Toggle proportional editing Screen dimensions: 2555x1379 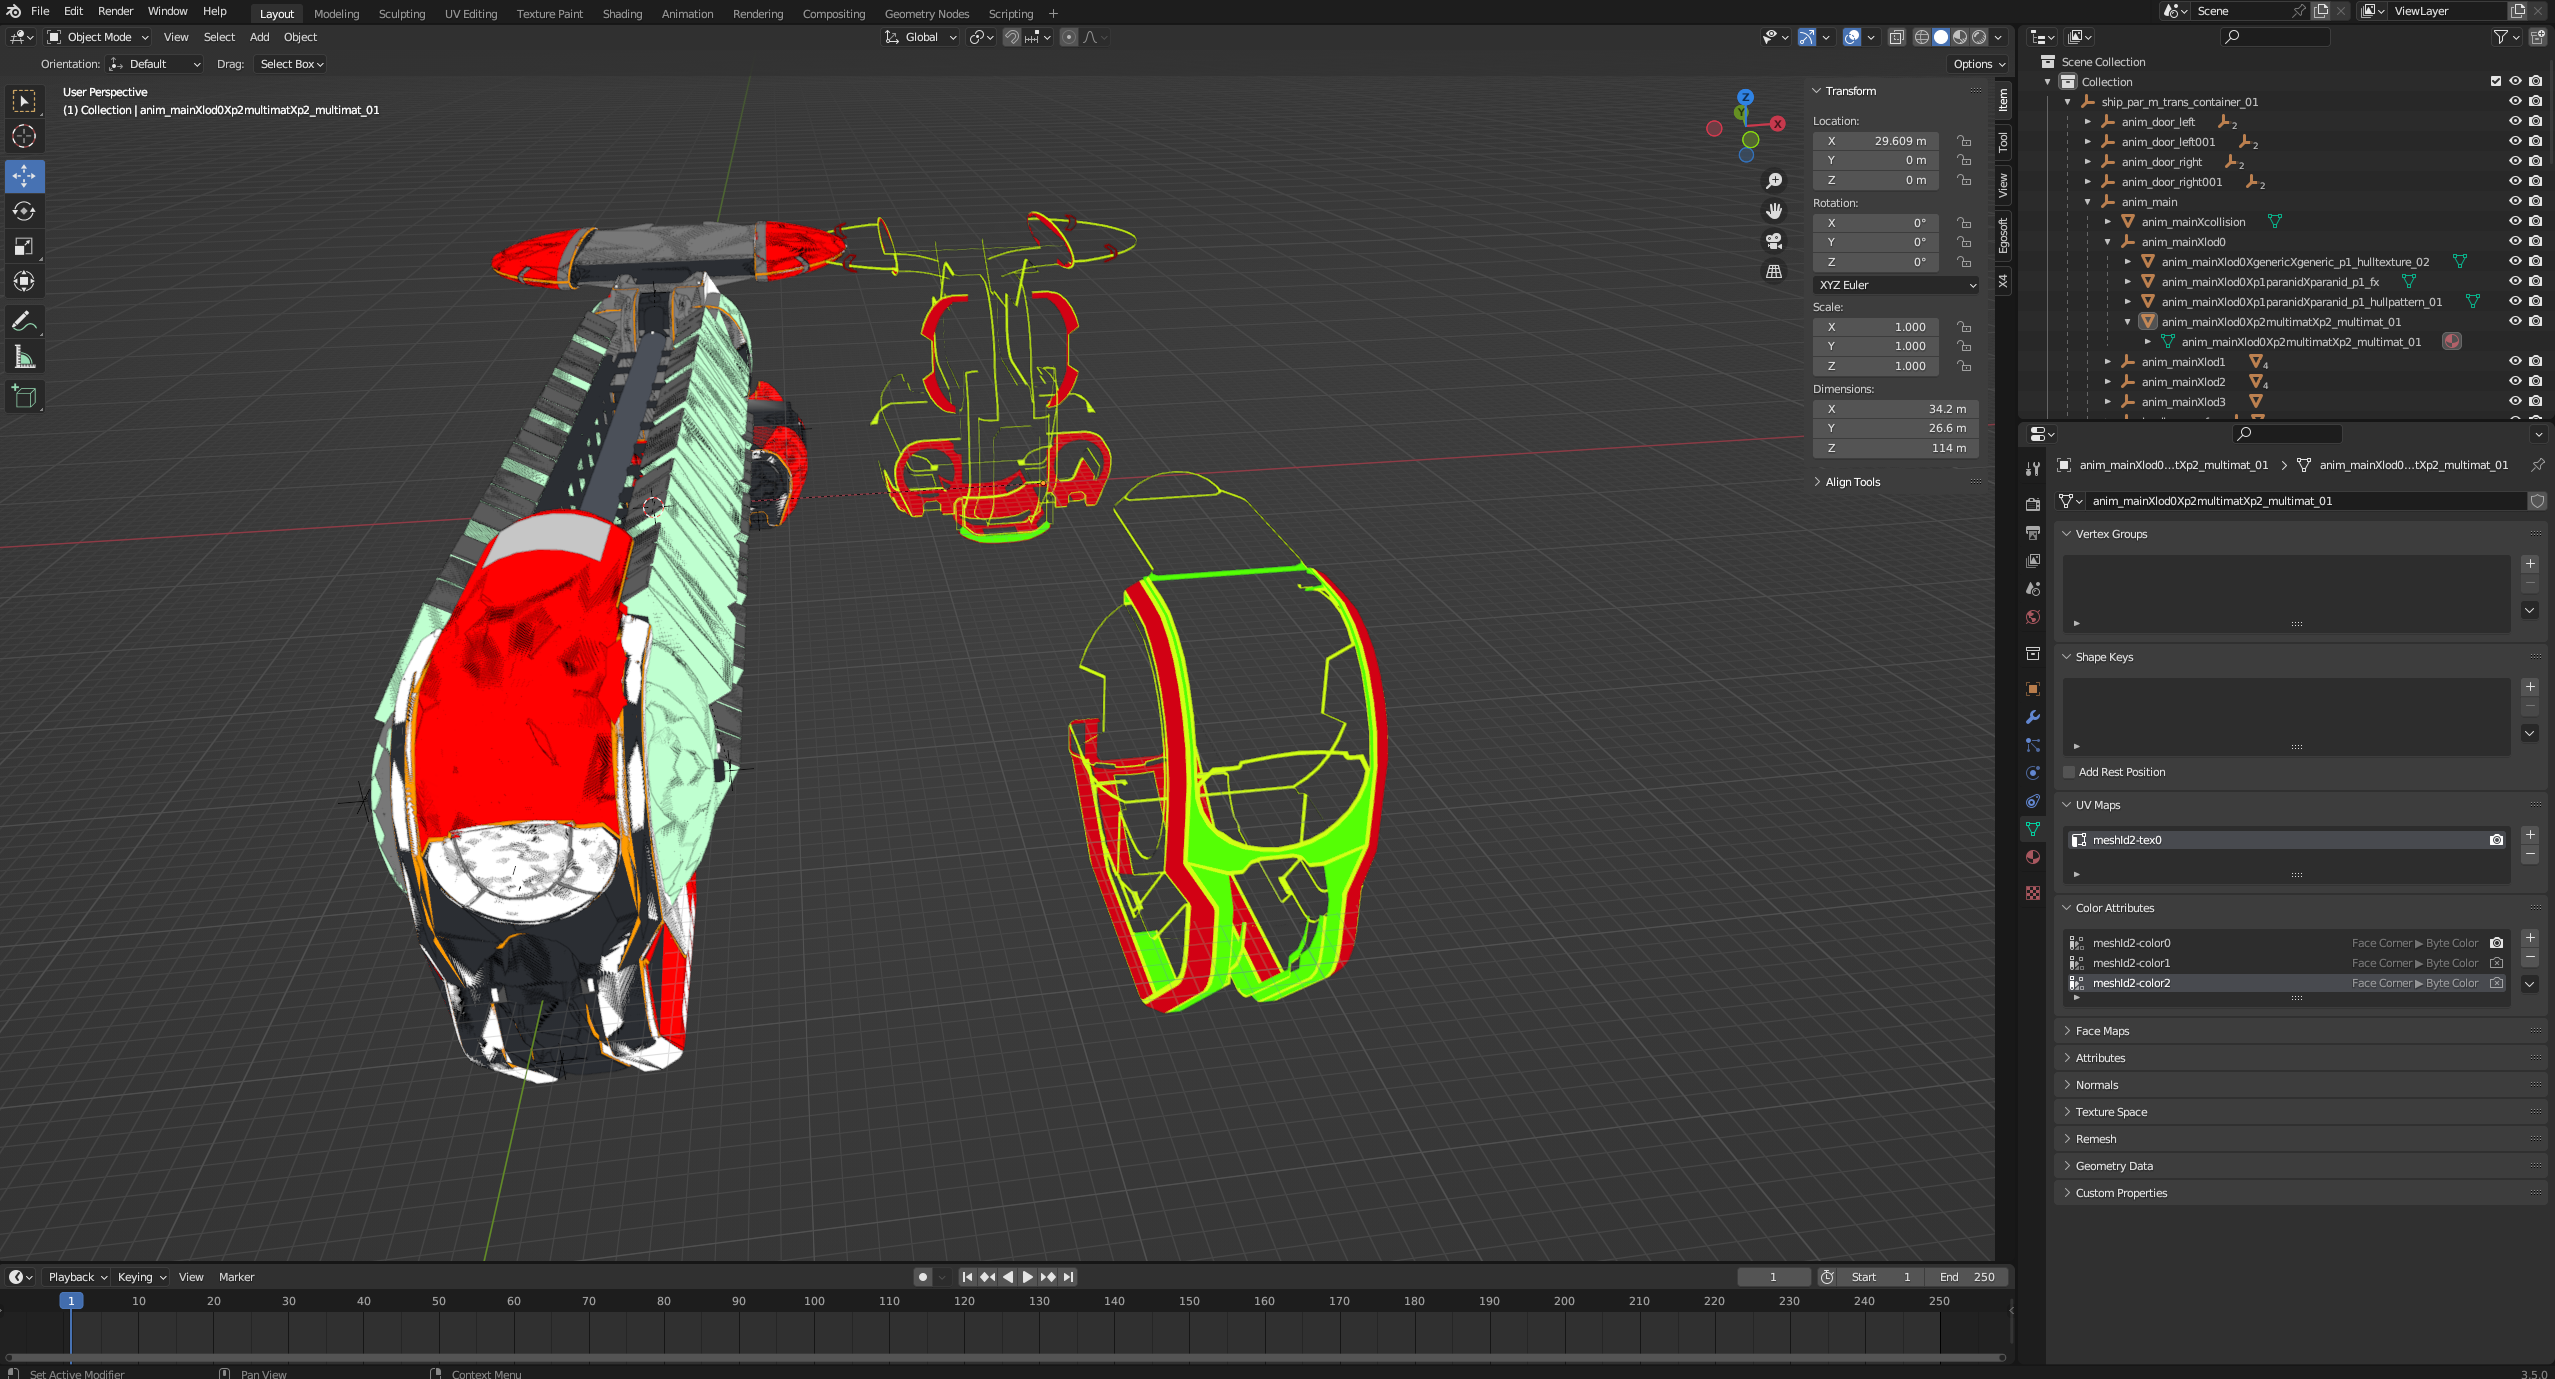point(1069,37)
